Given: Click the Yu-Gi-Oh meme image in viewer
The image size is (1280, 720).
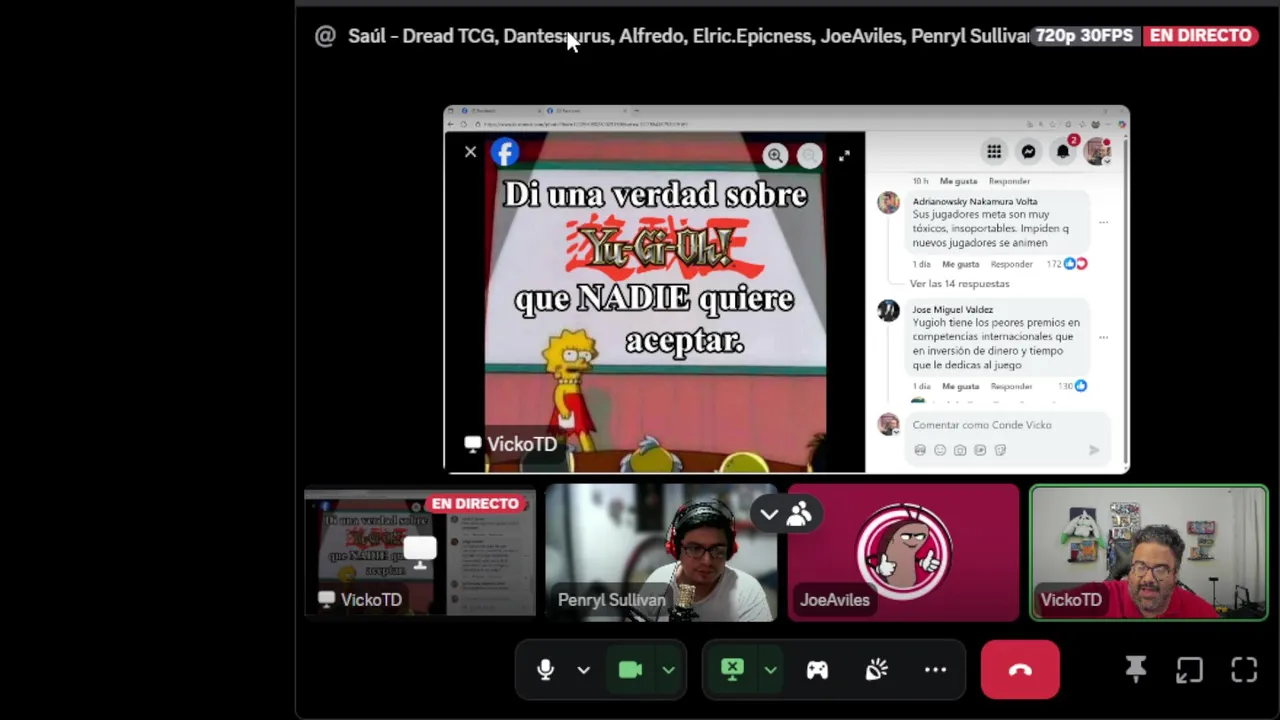Looking at the screenshot, I should click(655, 302).
